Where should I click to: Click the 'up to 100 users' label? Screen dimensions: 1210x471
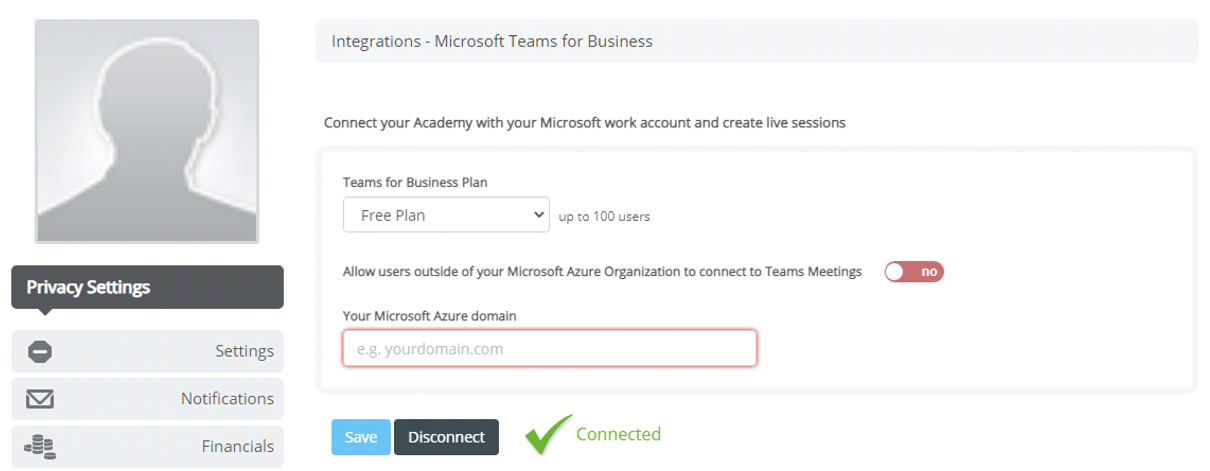point(604,216)
